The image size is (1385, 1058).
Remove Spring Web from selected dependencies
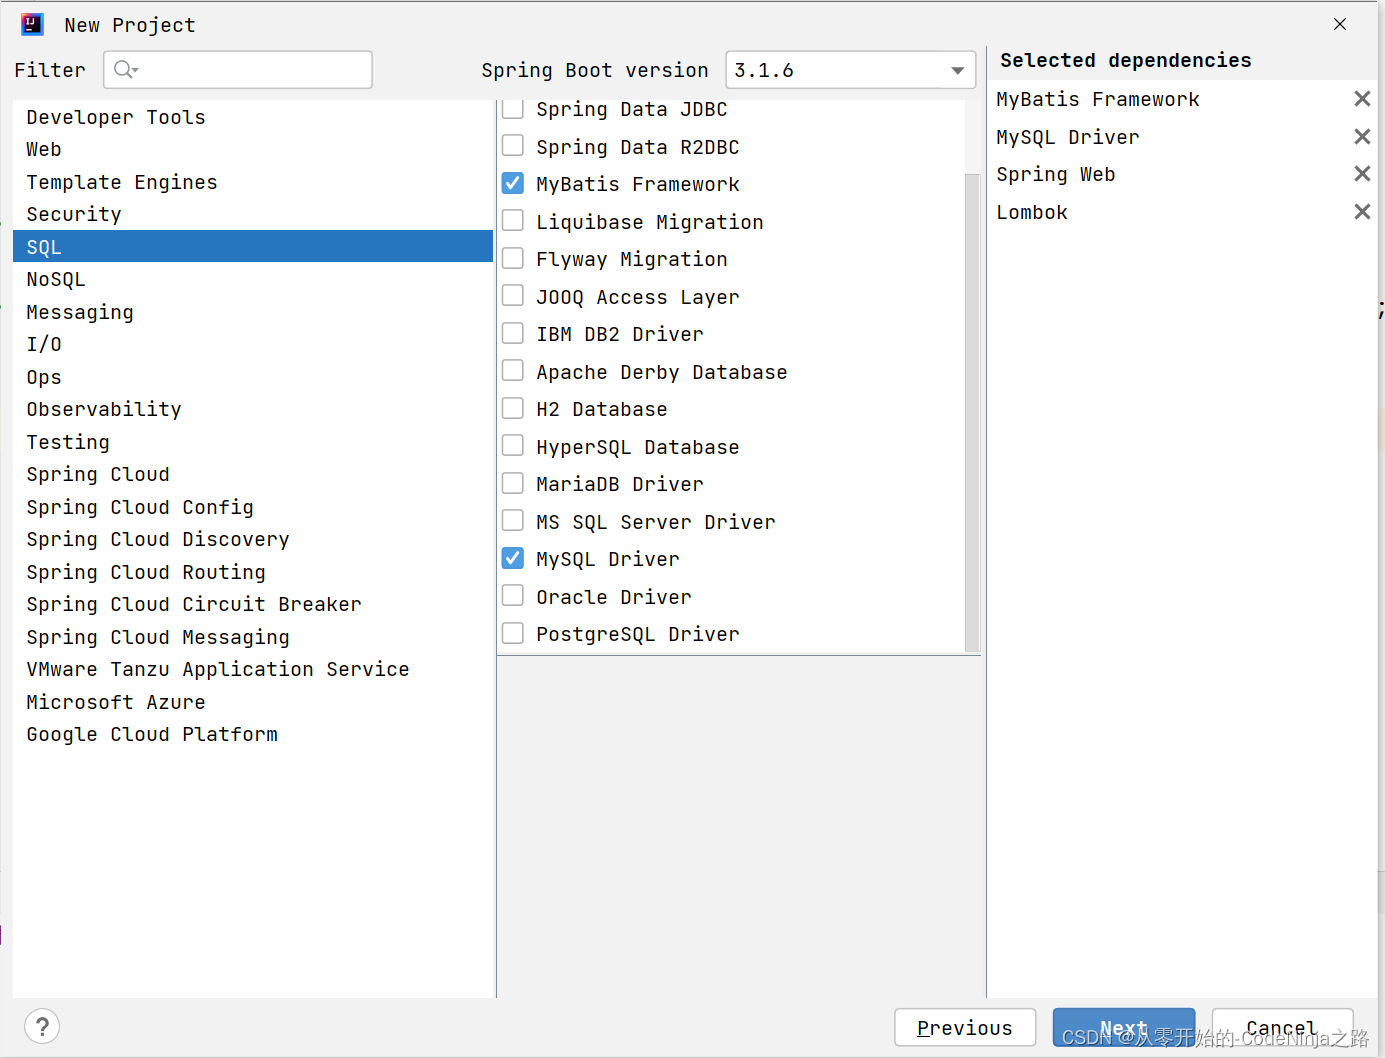pyautogui.click(x=1362, y=173)
